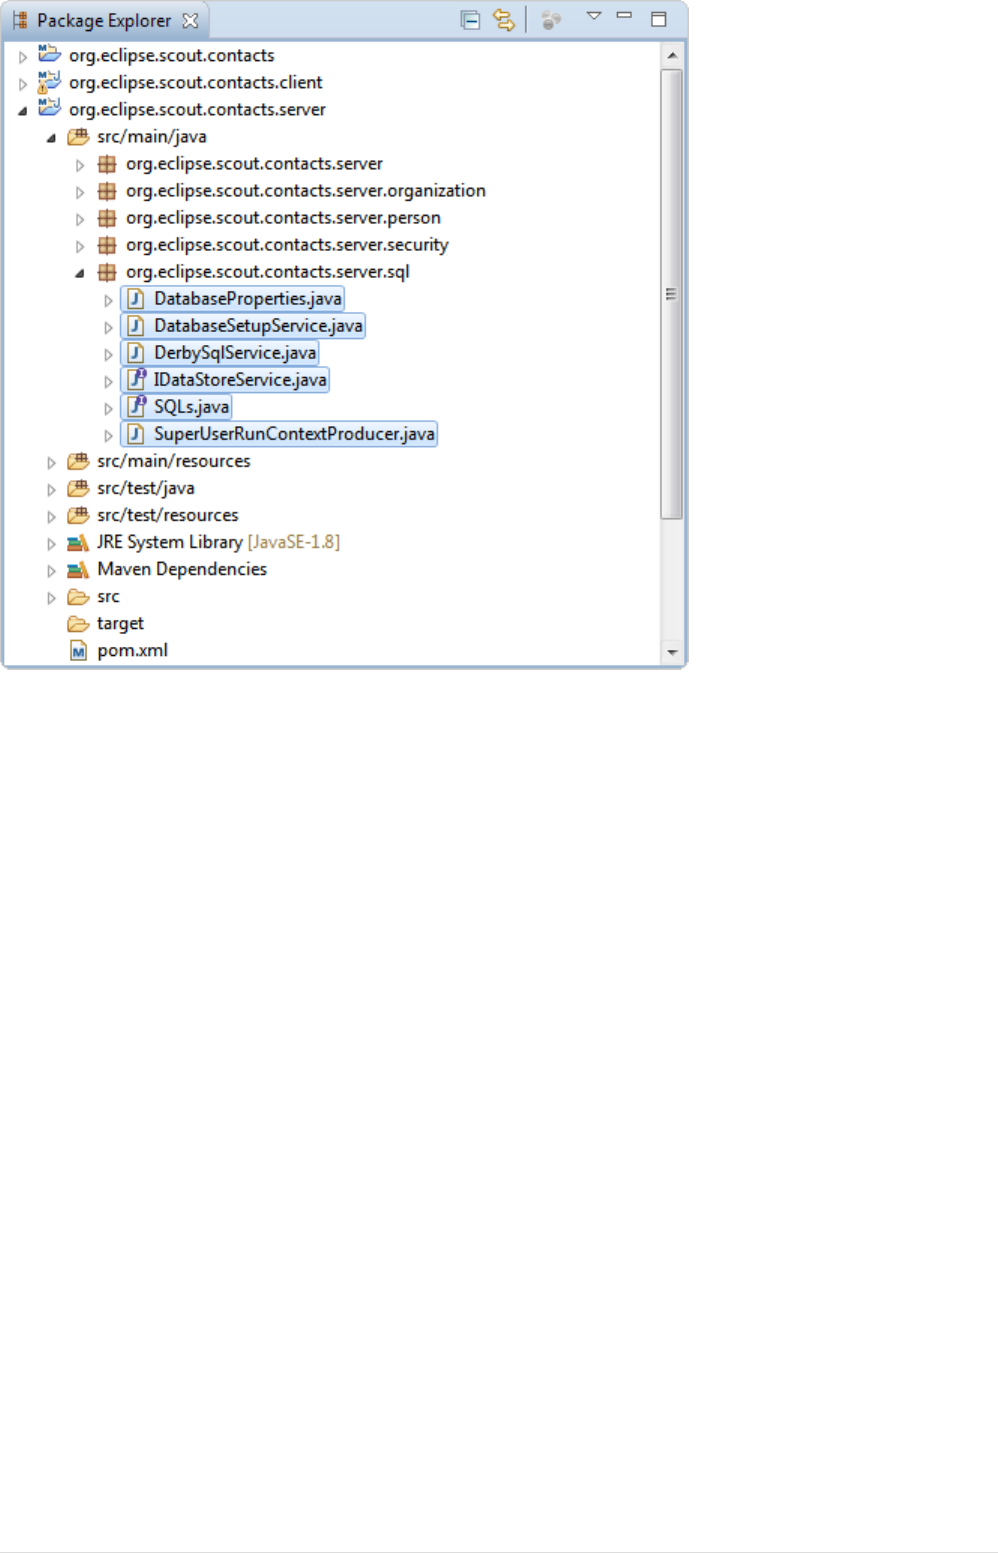998x1553 pixels.
Task: Click scrollbar down arrow
Action: [672, 652]
